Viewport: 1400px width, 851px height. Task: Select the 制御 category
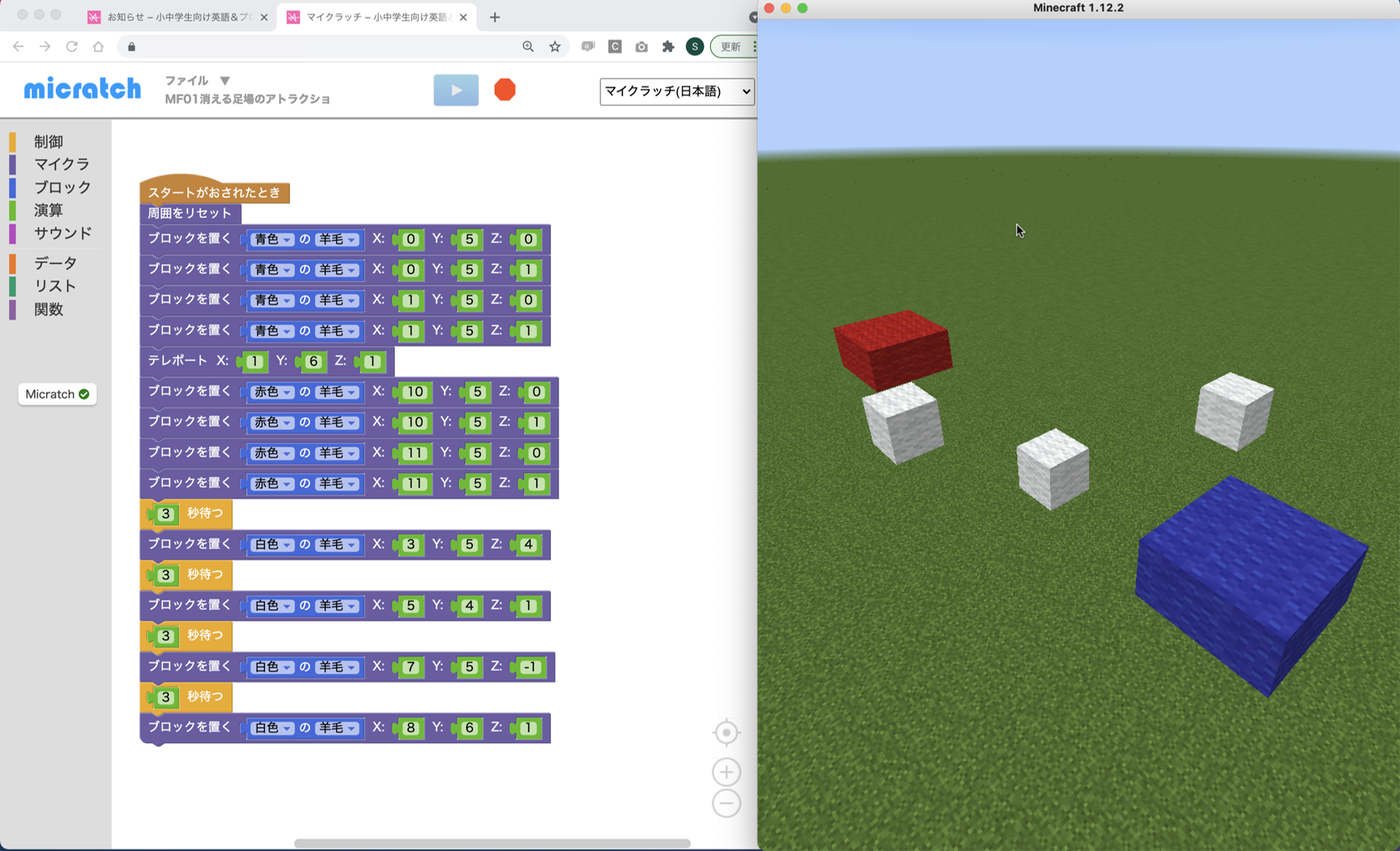(x=48, y=142)
